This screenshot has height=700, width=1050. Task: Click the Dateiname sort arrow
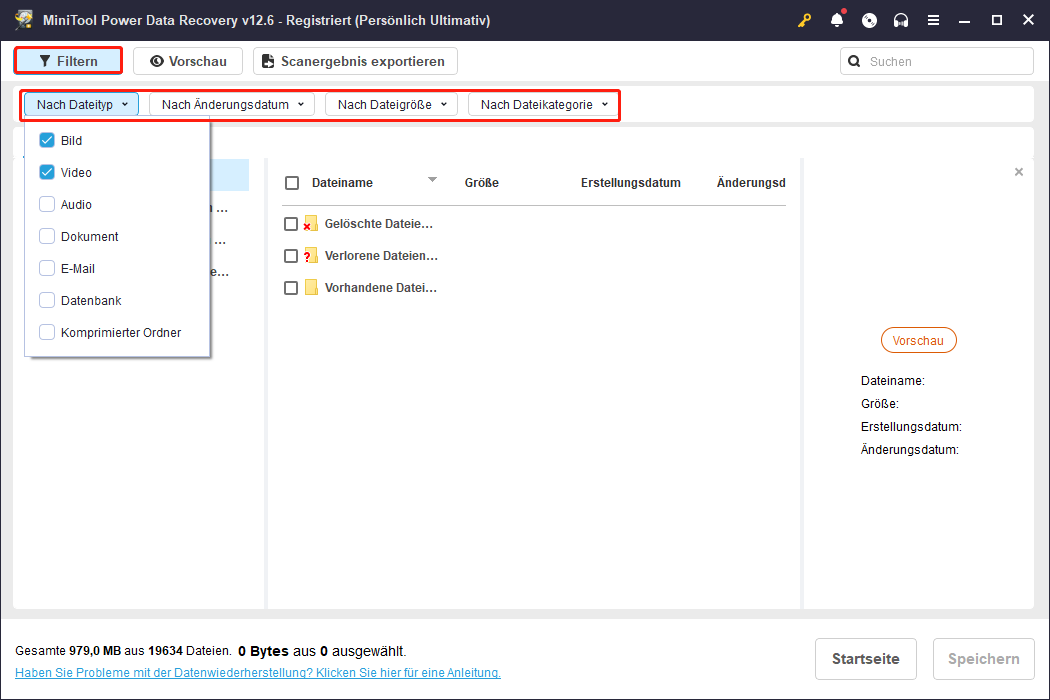[x=433, y=180]
